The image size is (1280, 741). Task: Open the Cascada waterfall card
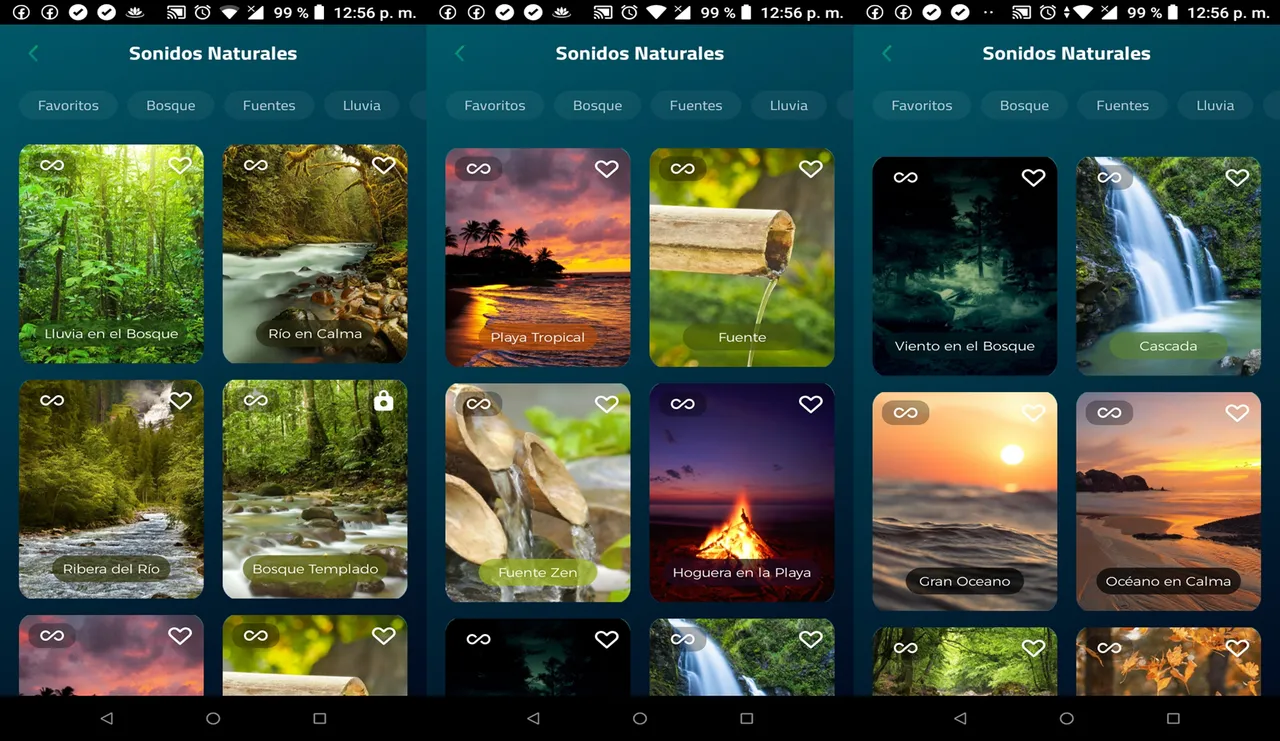click(x=1169, y=266)
